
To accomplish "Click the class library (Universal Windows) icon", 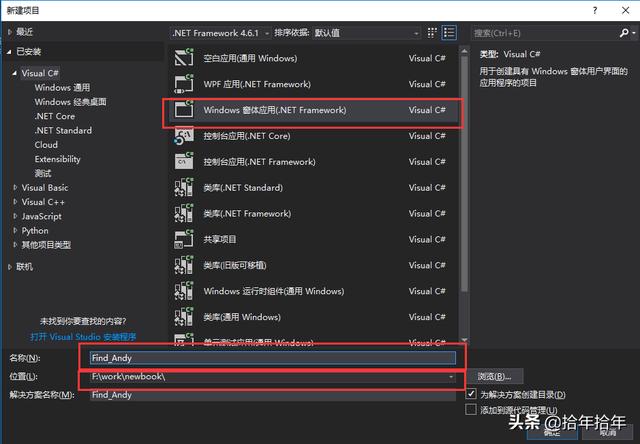I will click(x=184, y=317).
